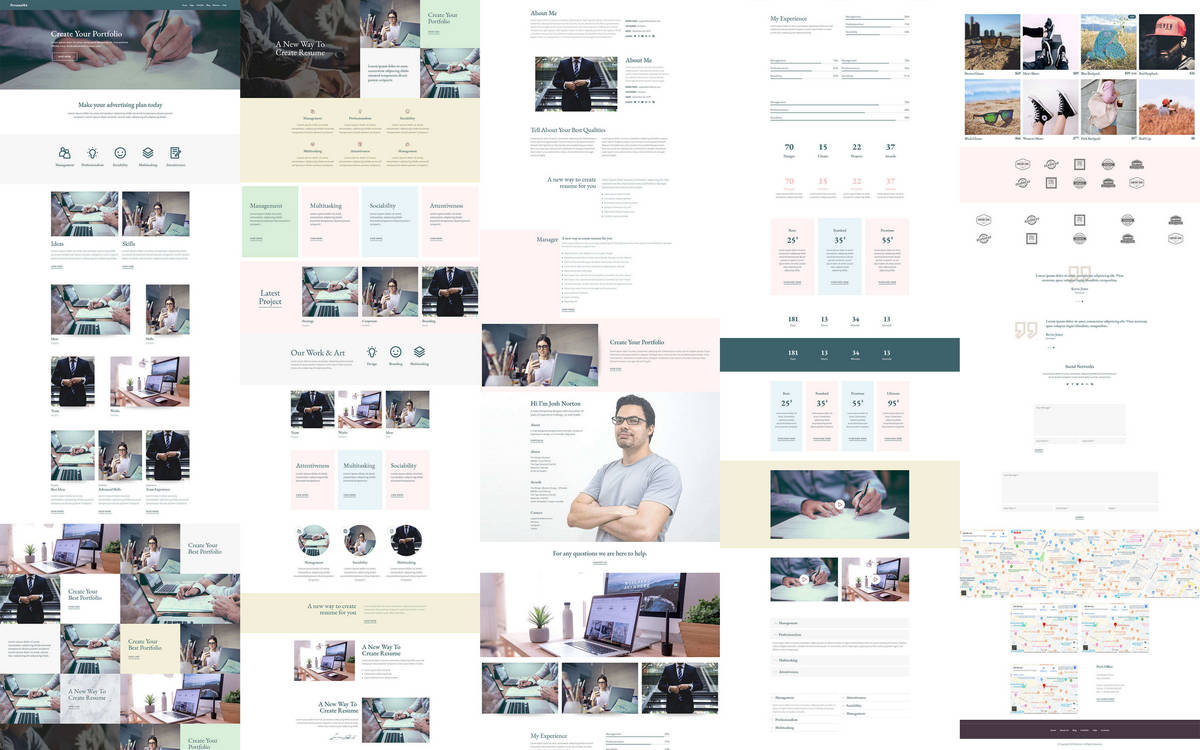Viewport: 1200px width, 750px height.
Task: Click the Multitasking layers icon beside Our Work & Art
Action: point(420,352)
